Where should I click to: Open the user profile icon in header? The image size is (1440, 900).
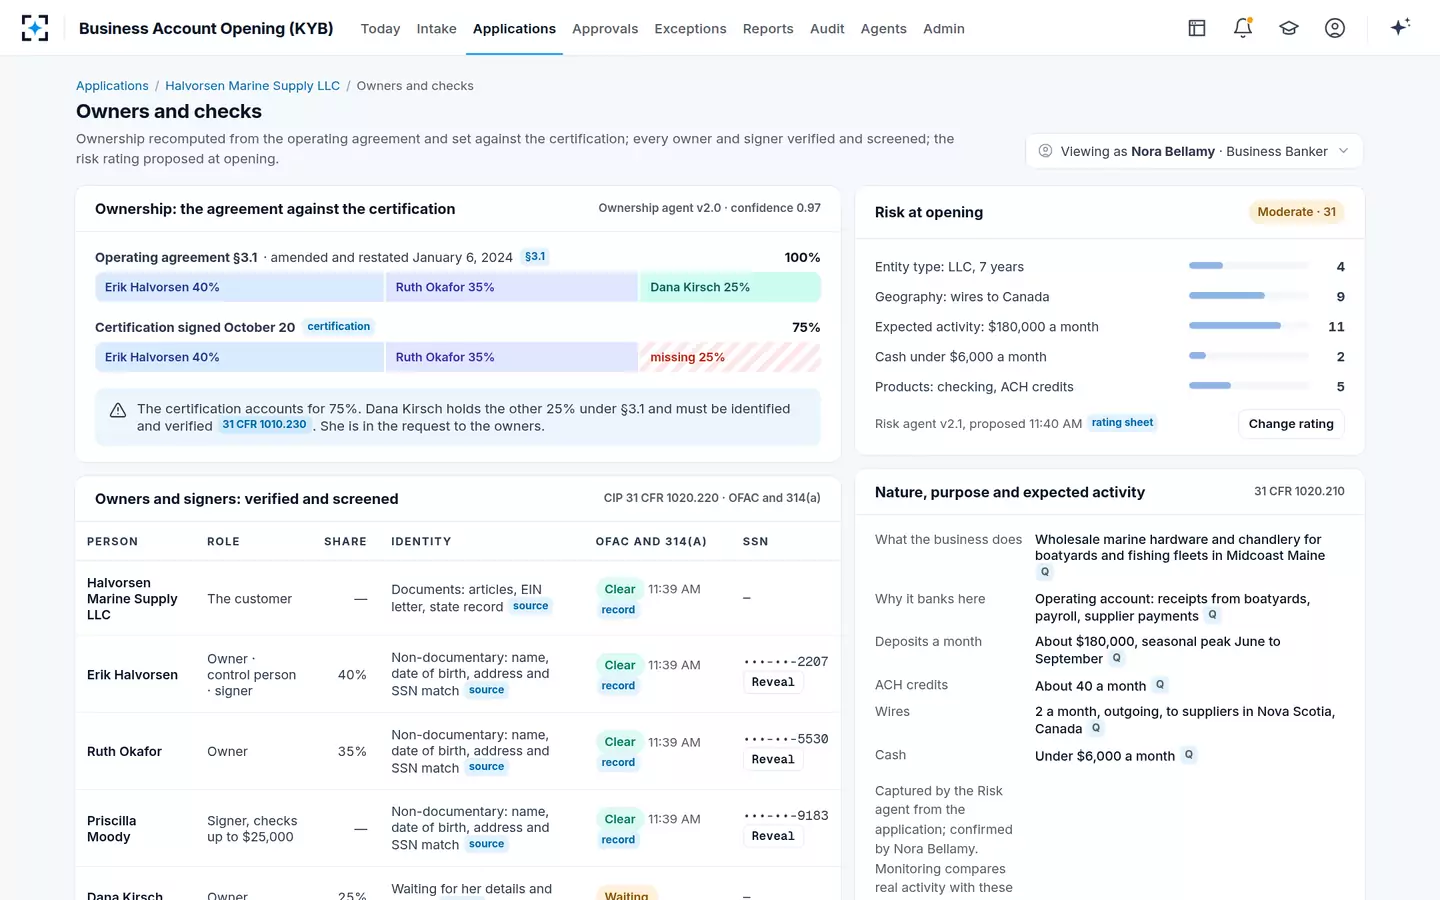click(x=1335, y=28)
